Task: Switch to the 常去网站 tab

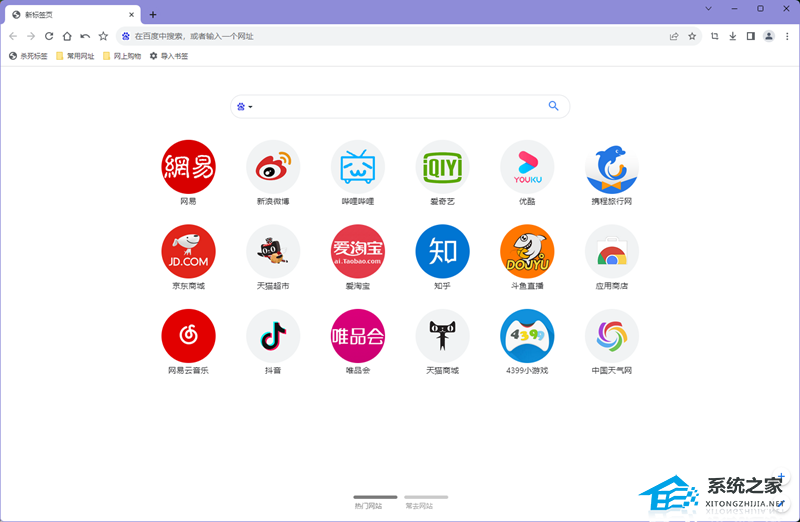Action: 426,502
